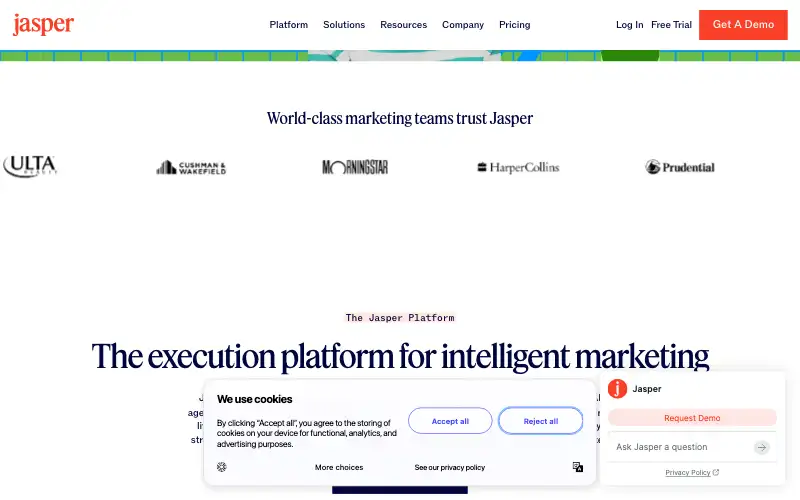Click Request Demo in chat widget

click(692, 418)
